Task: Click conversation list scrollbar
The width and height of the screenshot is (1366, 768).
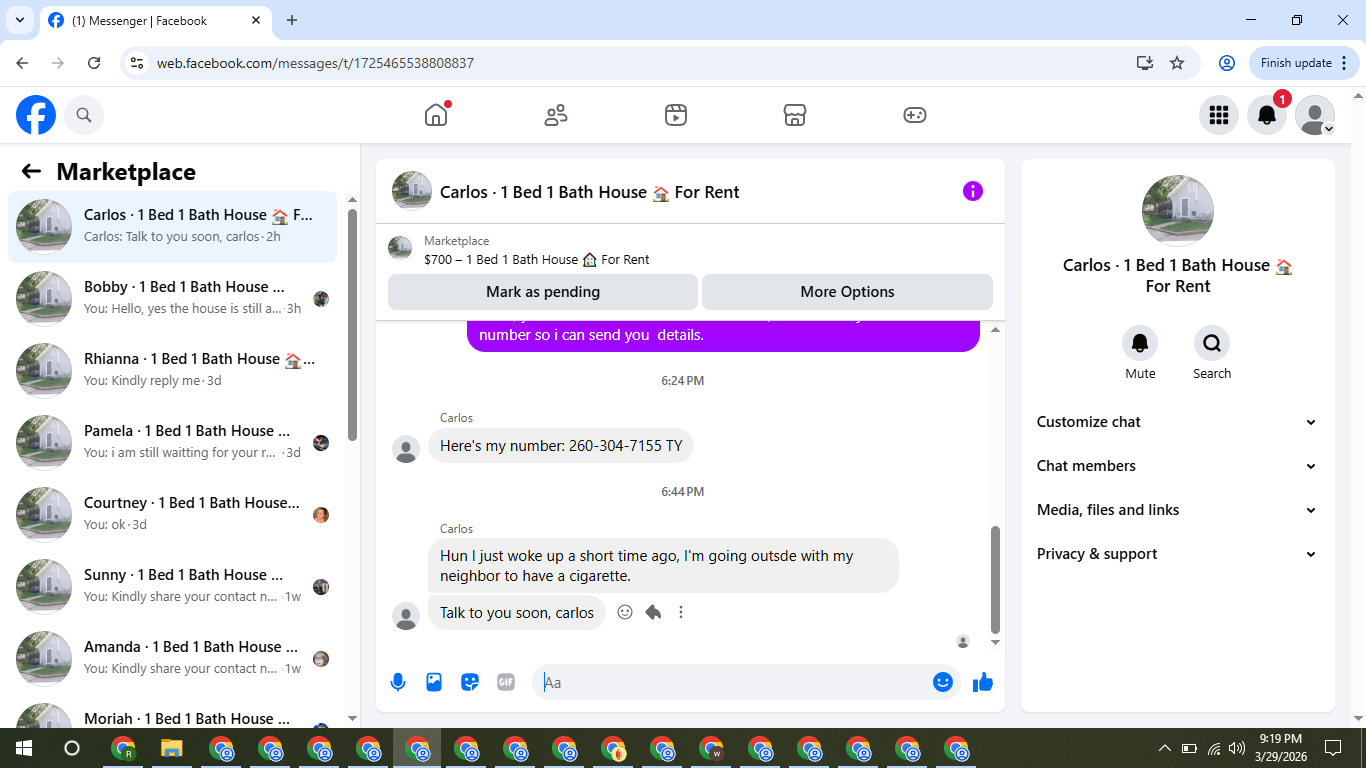Action: tap(352, 325)
